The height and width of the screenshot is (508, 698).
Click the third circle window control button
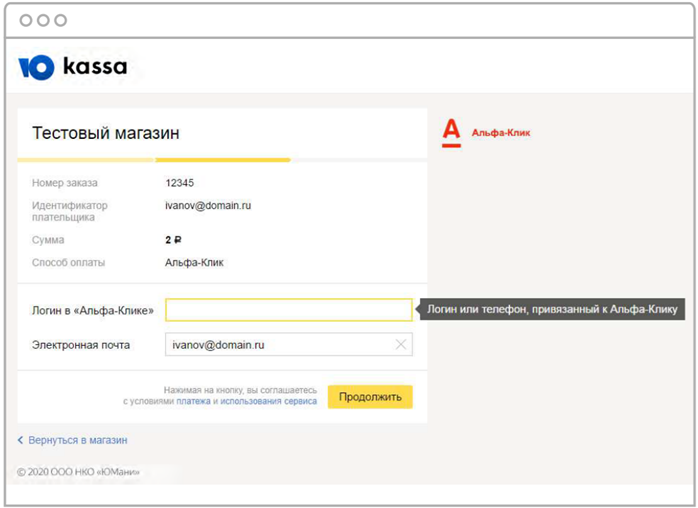[61, 20]
